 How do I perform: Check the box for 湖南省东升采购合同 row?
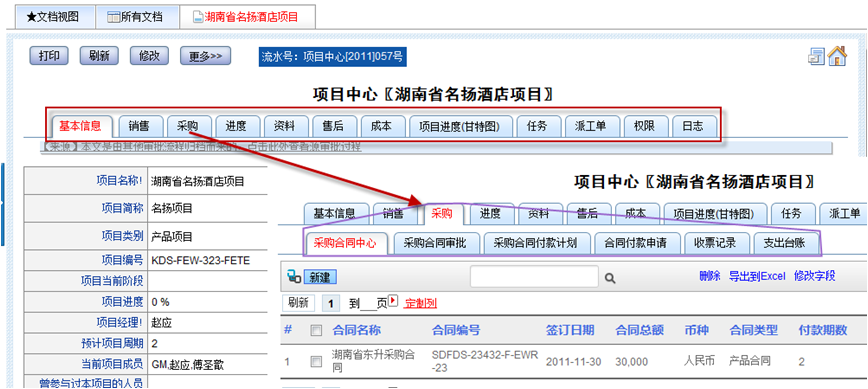point(316,361)
